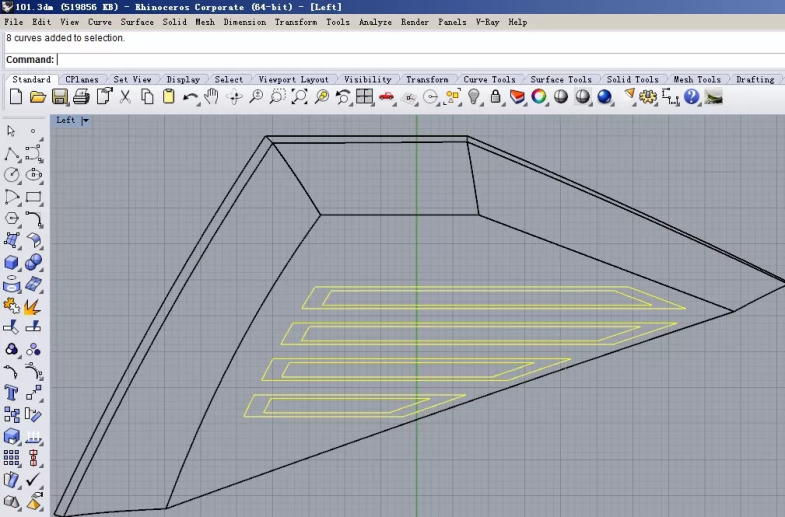
Task: Toggle the Hide objects light bulb
Action: click(475, 97)
